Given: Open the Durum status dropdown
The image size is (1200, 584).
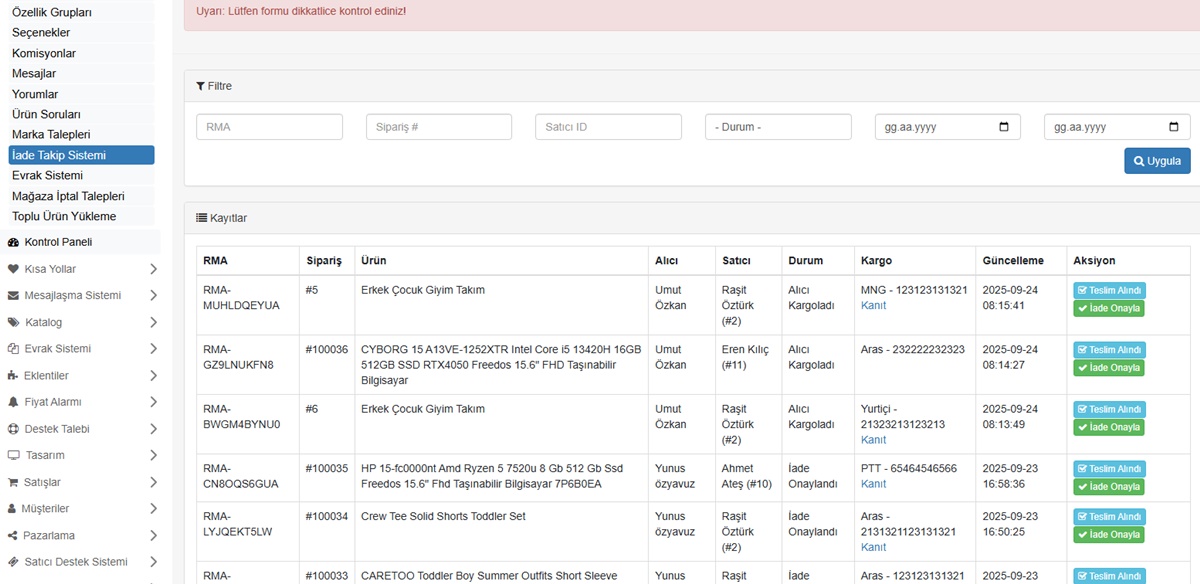Looking at the screenshot, I should pyautogui.click(x=778, y=127).
